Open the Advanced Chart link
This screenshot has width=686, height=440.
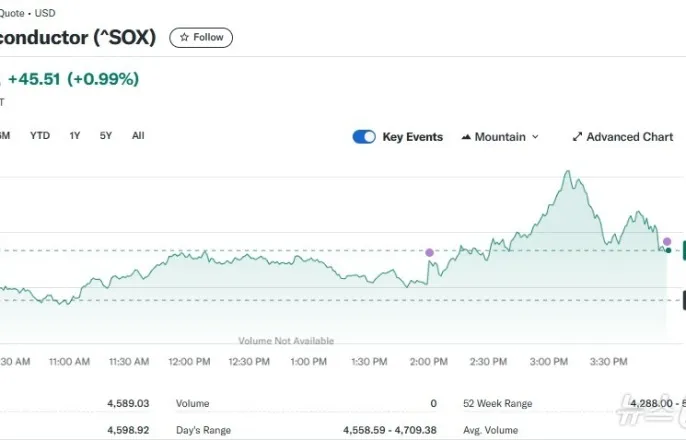tap(629, 137)
